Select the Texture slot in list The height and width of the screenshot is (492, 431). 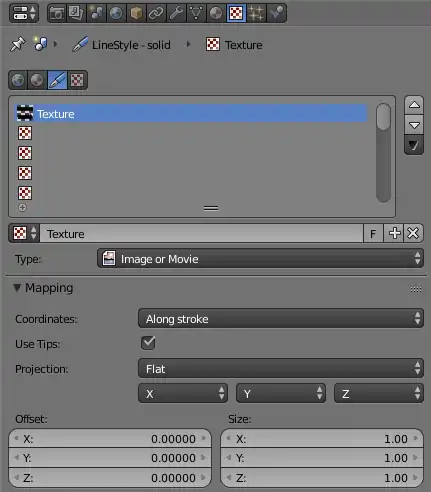click(x=191, y=114)
